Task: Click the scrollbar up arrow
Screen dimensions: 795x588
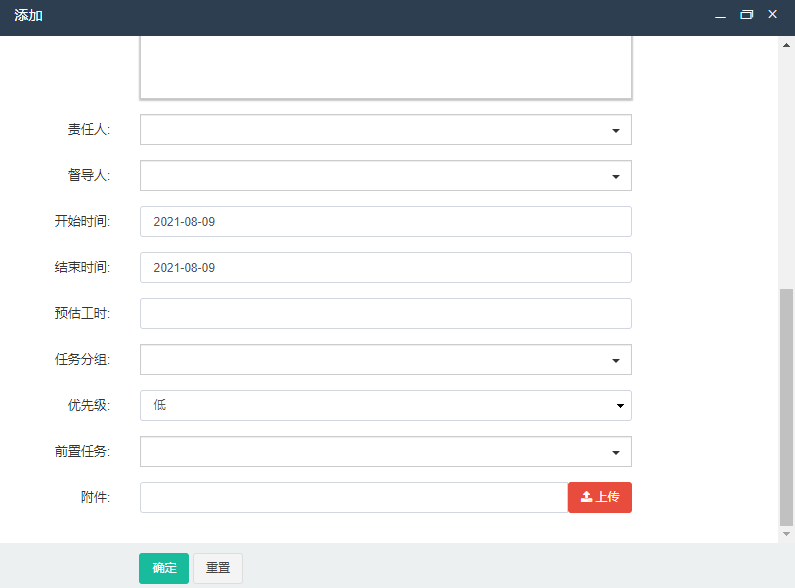Action: (x=786, y=45)
